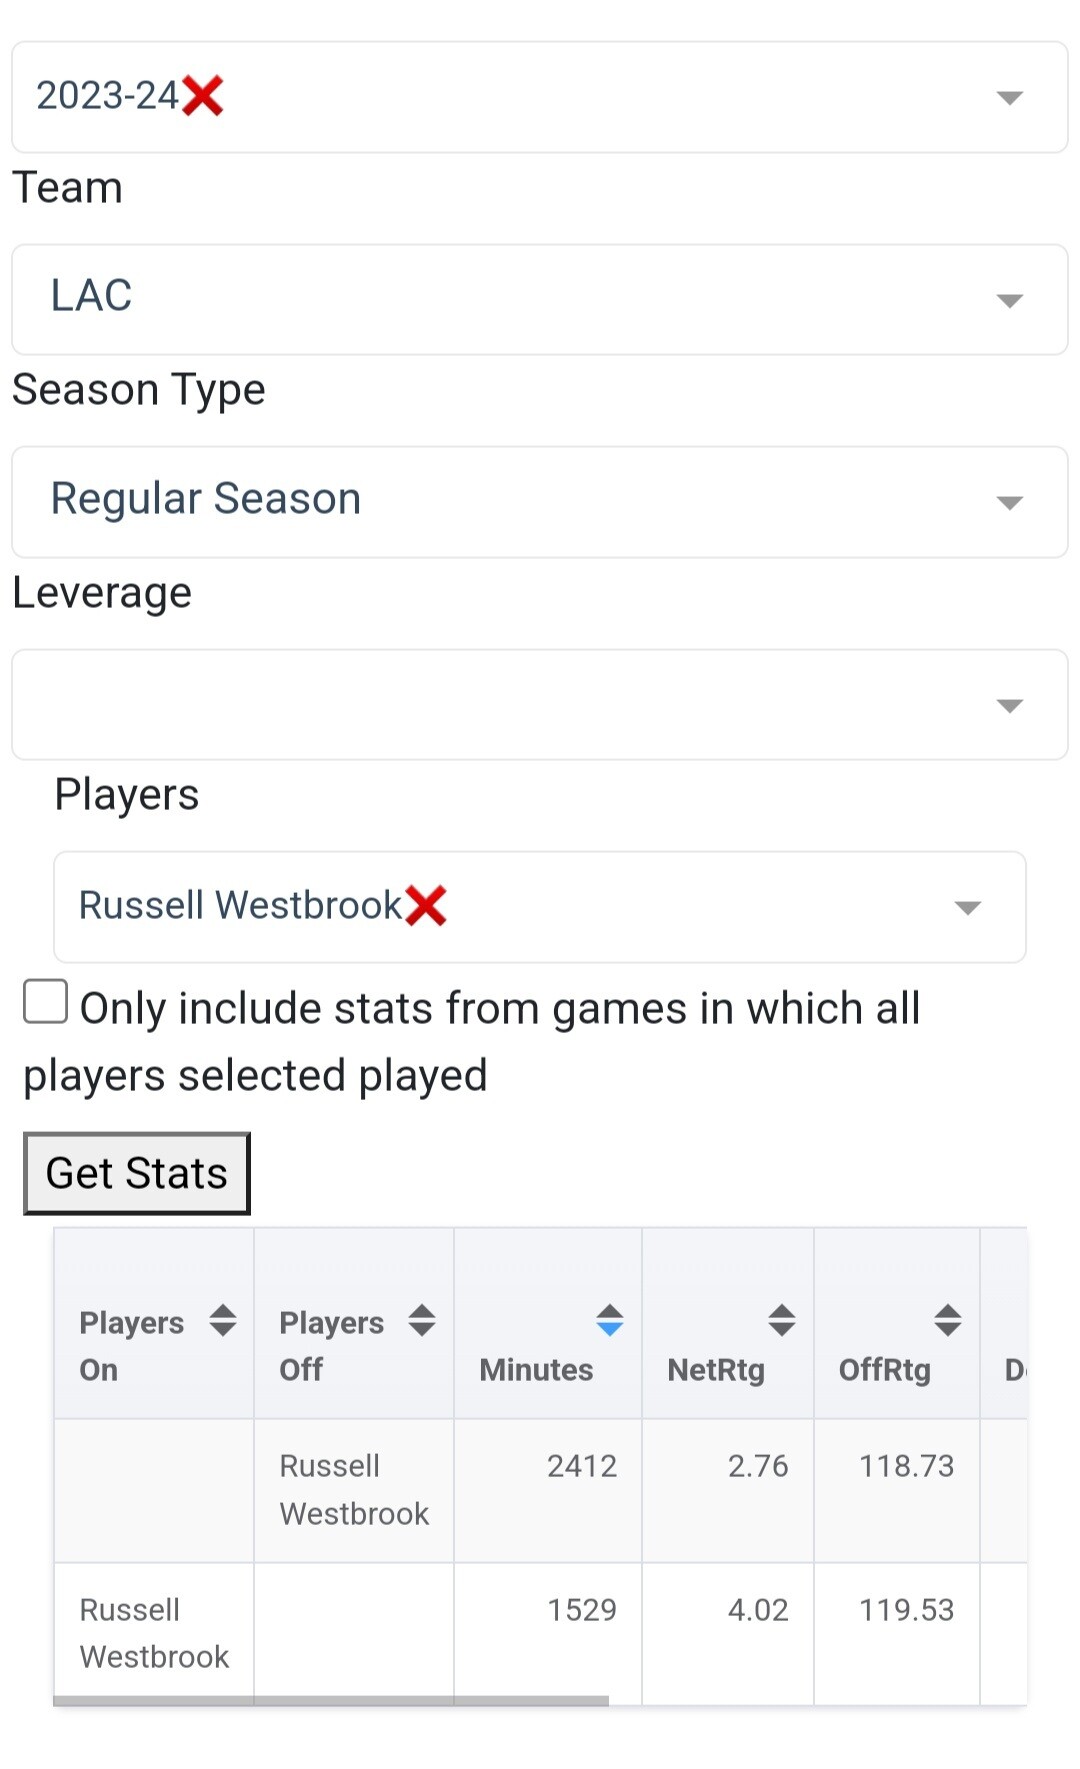The height and width of the screenshot is (1769, 1080).
Task: Open the Players dropdown arrow
Action: [x=967, y=908]
